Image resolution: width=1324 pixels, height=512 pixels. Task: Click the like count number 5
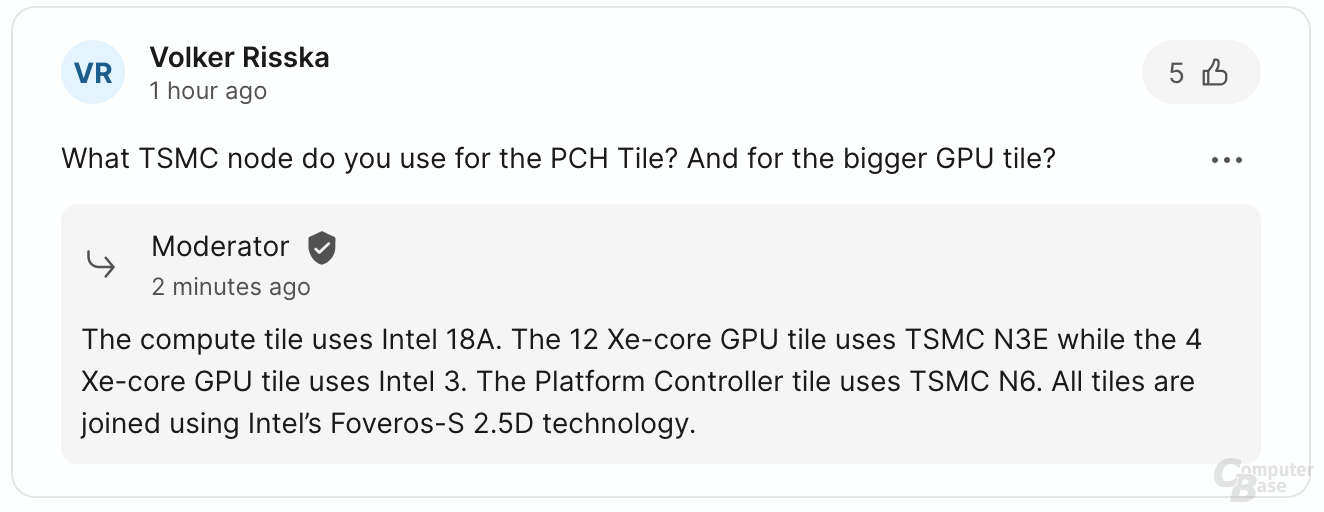(x=1176, y=73)
